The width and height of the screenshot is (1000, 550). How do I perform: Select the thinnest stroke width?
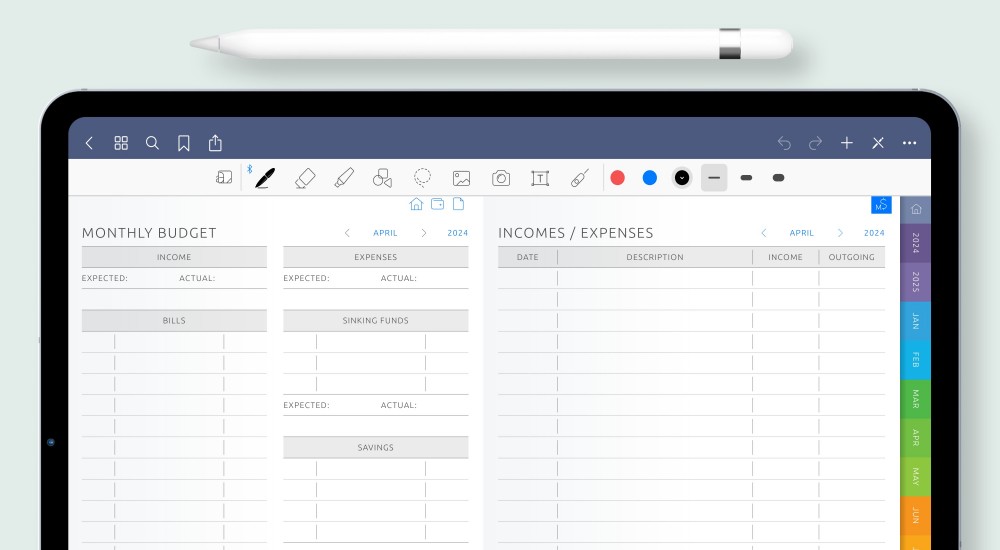tap(714, 177)
